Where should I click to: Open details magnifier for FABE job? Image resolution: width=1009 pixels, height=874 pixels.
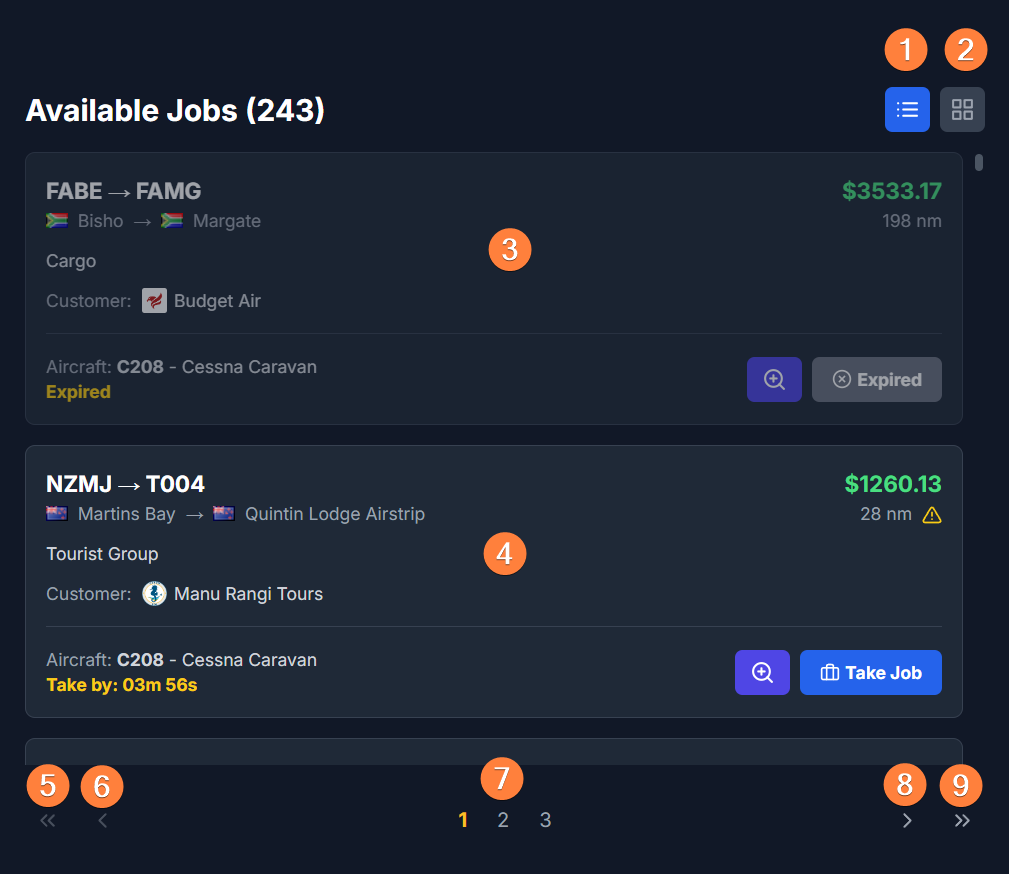click(x=774, y=380)
